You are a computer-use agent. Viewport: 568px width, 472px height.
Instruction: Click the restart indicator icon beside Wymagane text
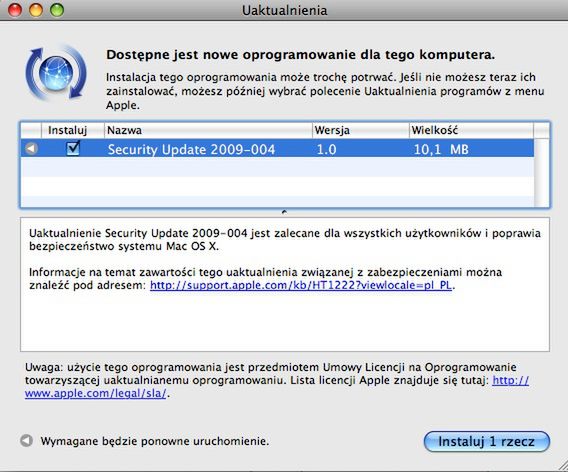pos(26,440)
